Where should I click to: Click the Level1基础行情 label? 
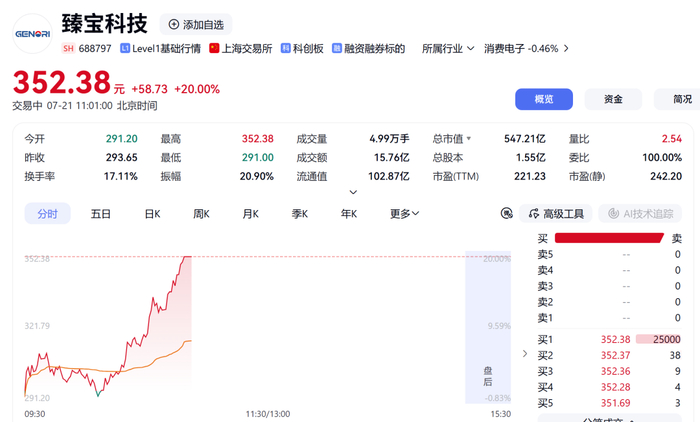click(x=161, y=48)
